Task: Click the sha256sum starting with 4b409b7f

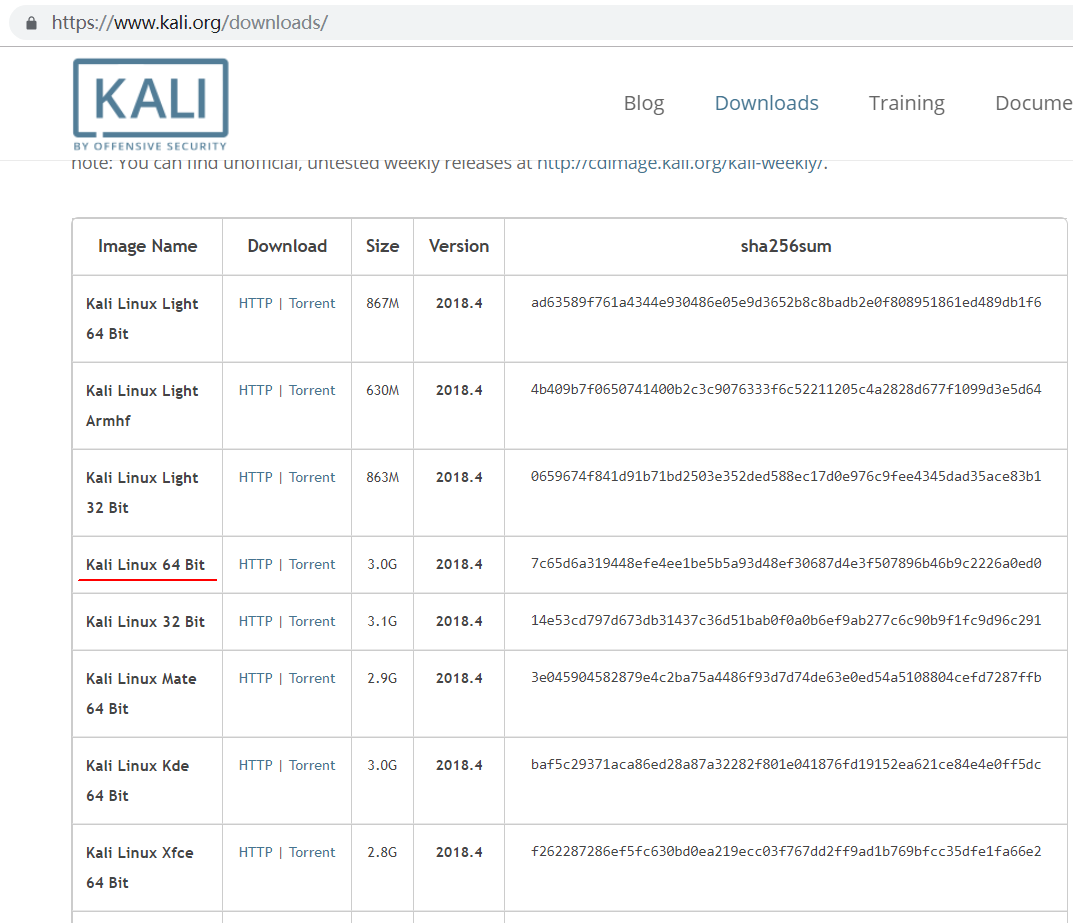Action: (x=786, y=389)
